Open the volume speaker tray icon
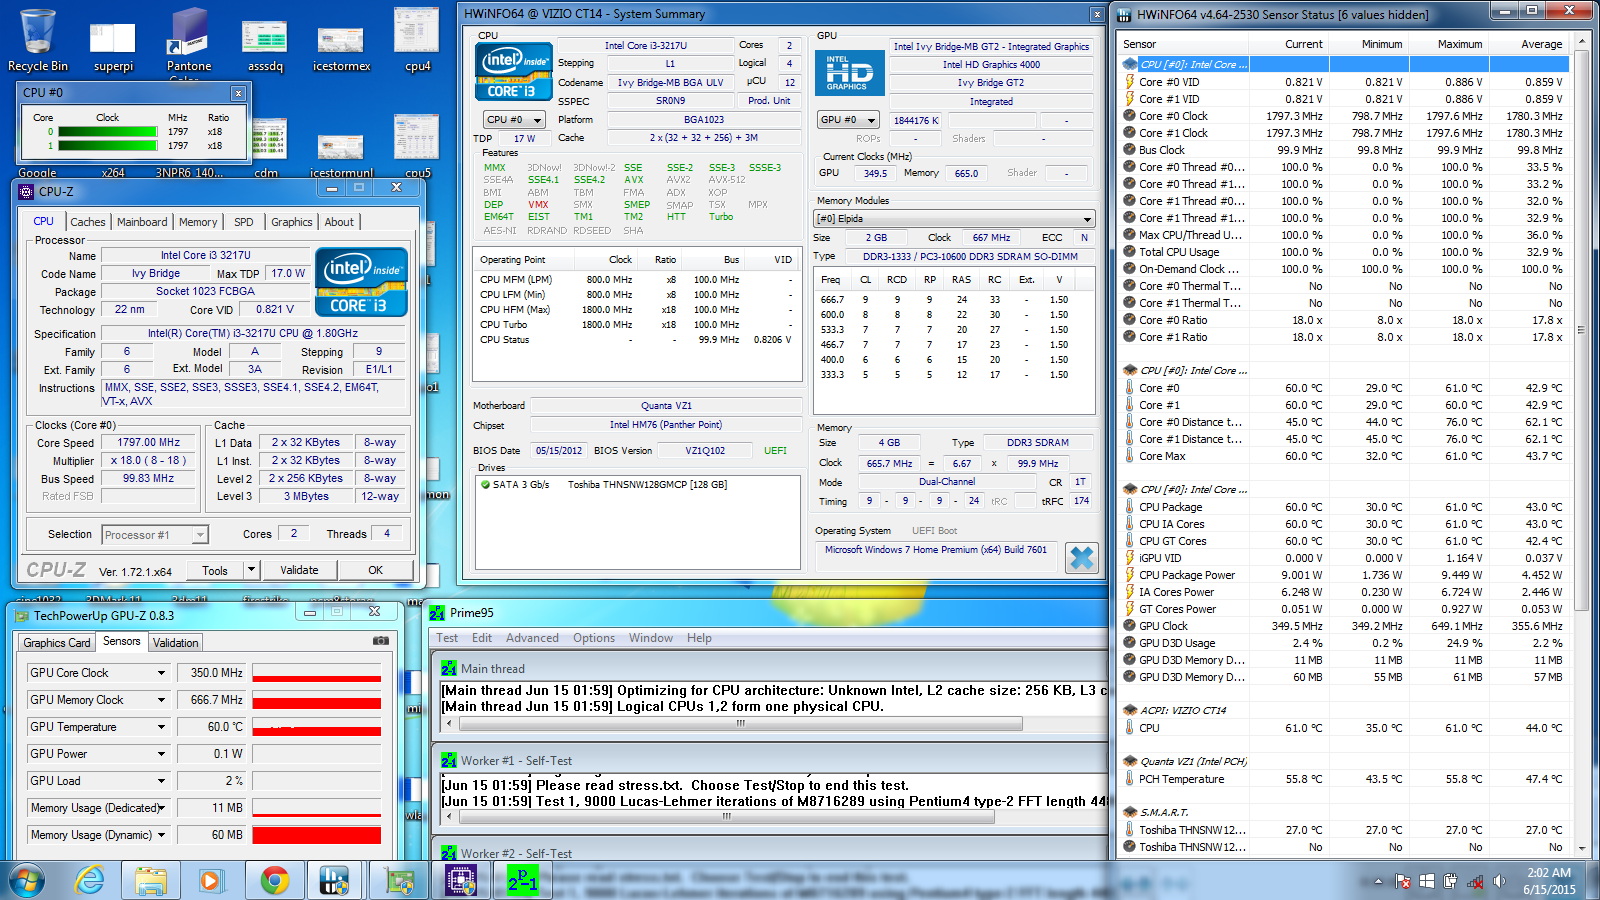Viewport: 1600px width, 900px height. tap(1498, 881)
